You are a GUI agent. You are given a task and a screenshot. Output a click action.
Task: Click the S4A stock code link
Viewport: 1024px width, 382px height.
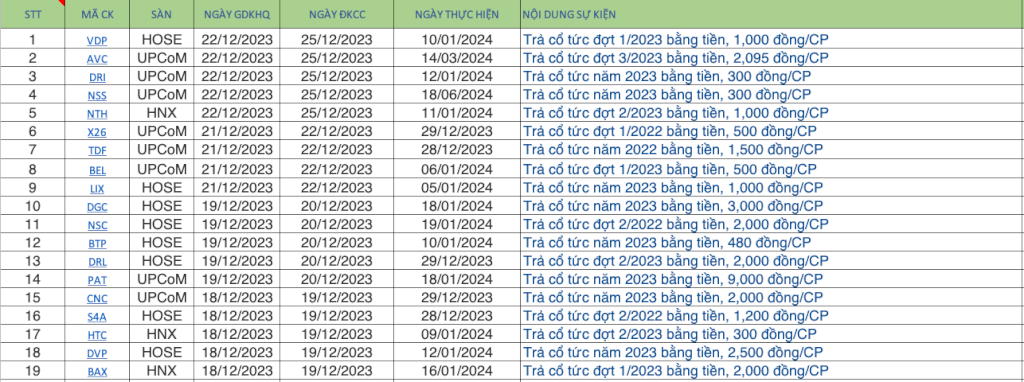(x=97, y=317)
